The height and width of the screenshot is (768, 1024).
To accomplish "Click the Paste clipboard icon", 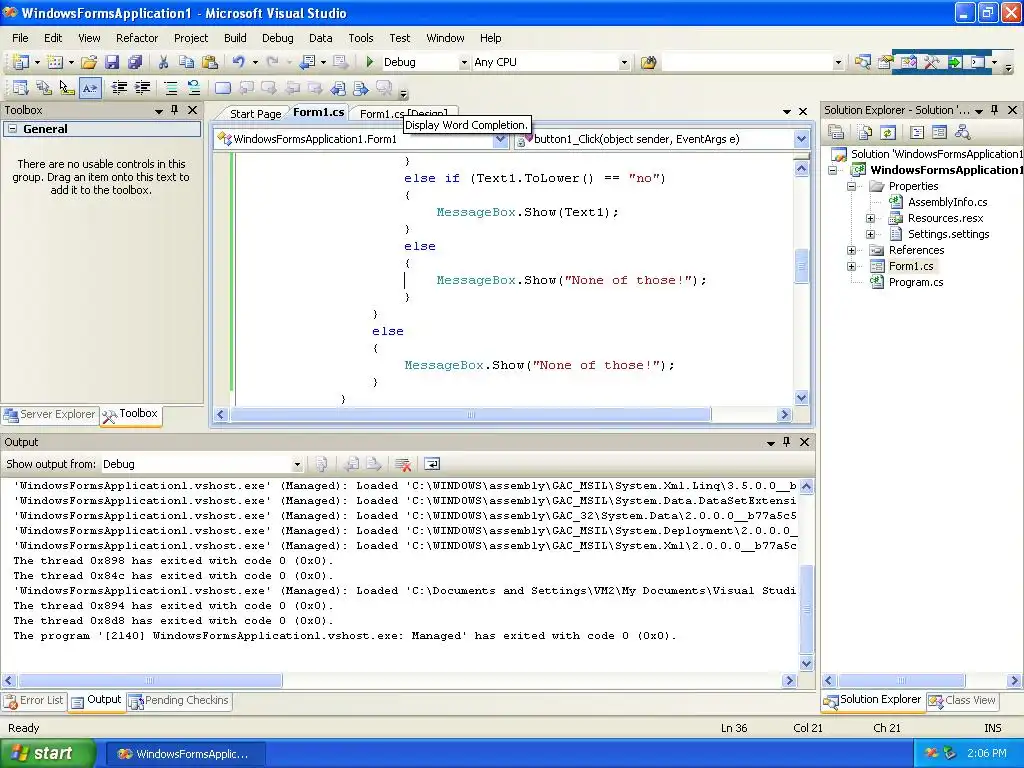I will (210, 62).
